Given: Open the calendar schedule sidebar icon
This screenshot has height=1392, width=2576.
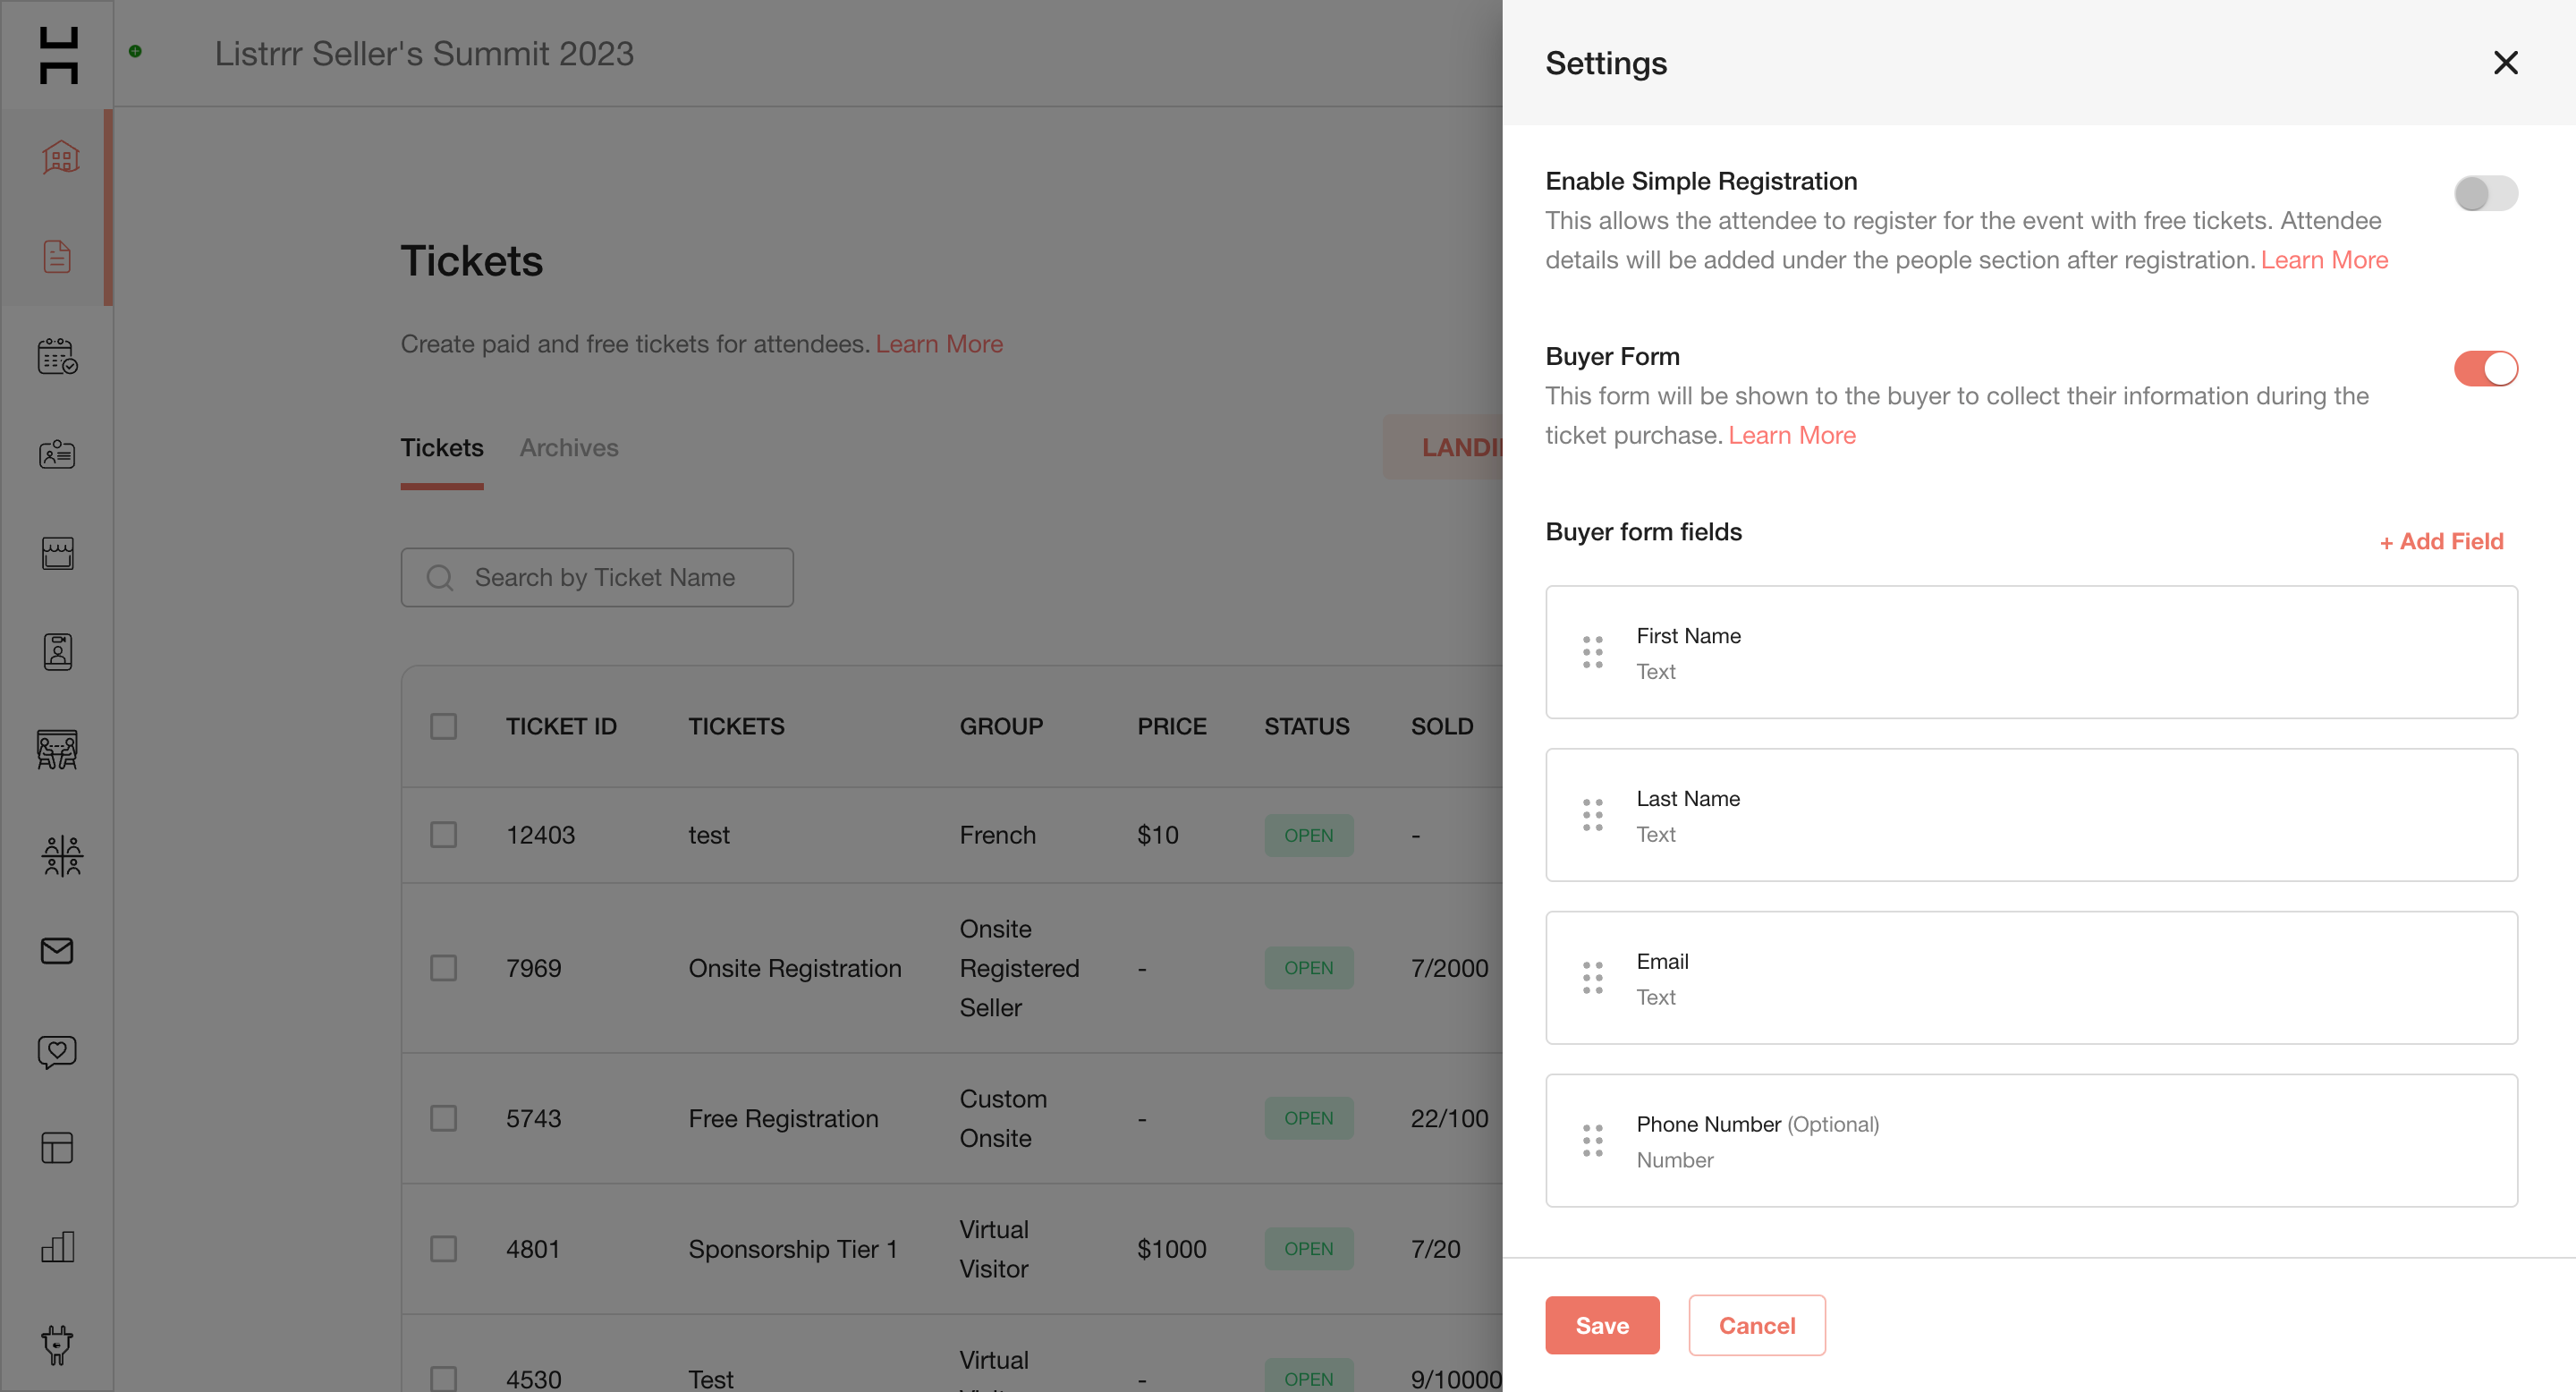Looking at the screenshot, I should pos(57,355).
